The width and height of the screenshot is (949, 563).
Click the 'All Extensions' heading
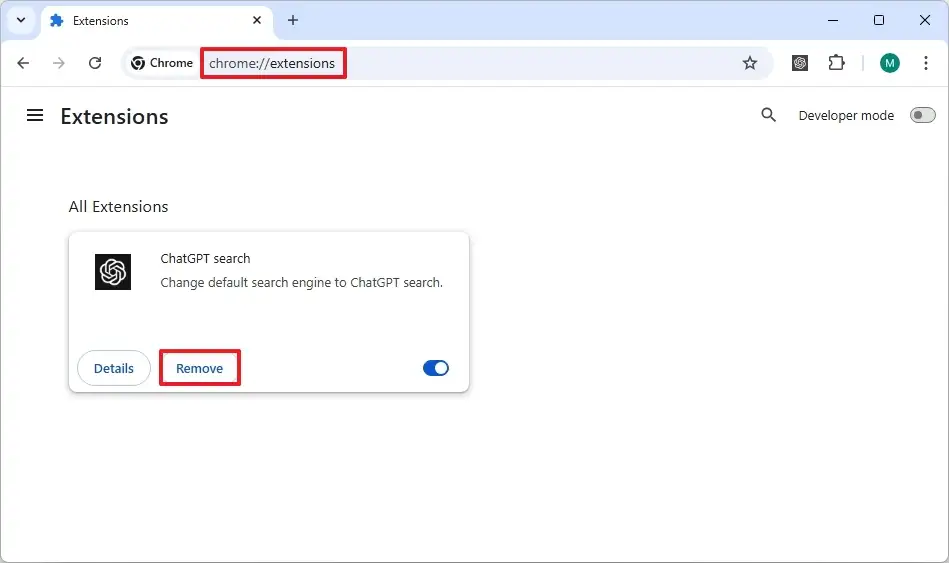(x=119, y=206)
